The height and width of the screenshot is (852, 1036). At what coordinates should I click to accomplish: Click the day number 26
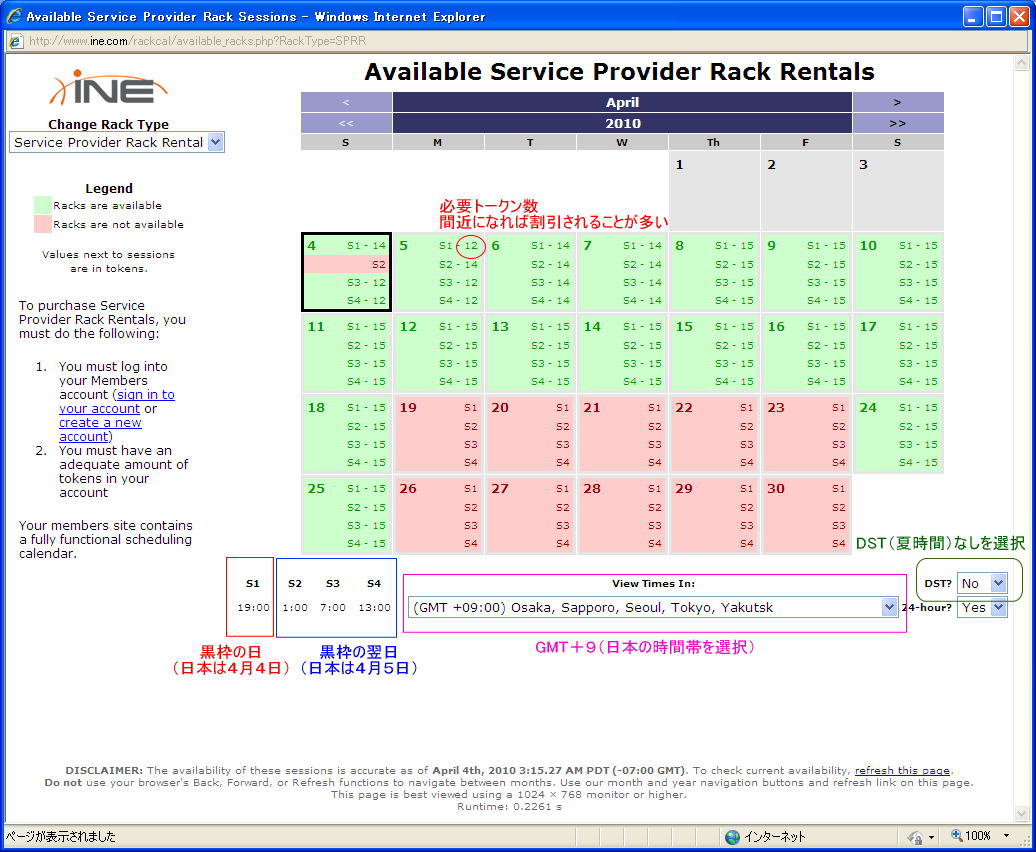coord(408,489)
